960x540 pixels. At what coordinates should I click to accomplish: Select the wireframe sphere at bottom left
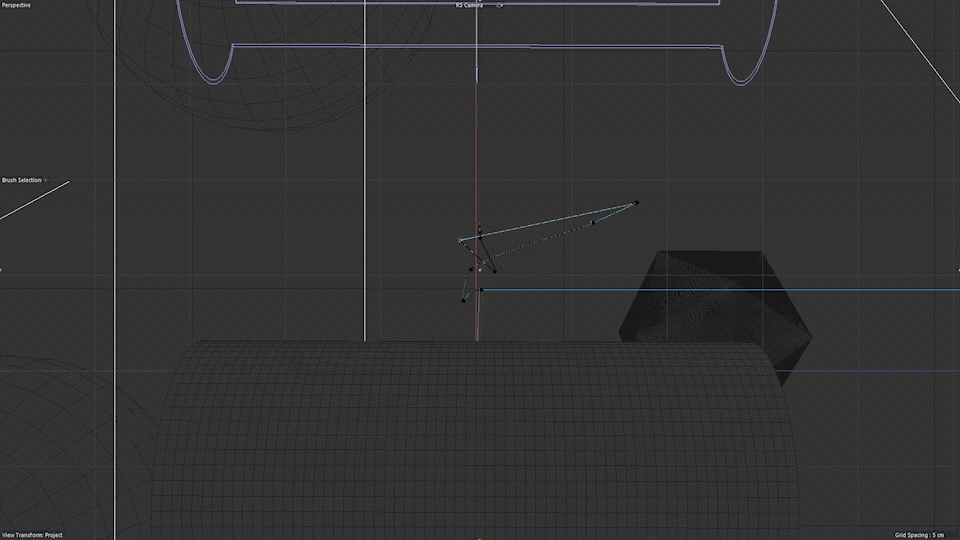[60, 440]
